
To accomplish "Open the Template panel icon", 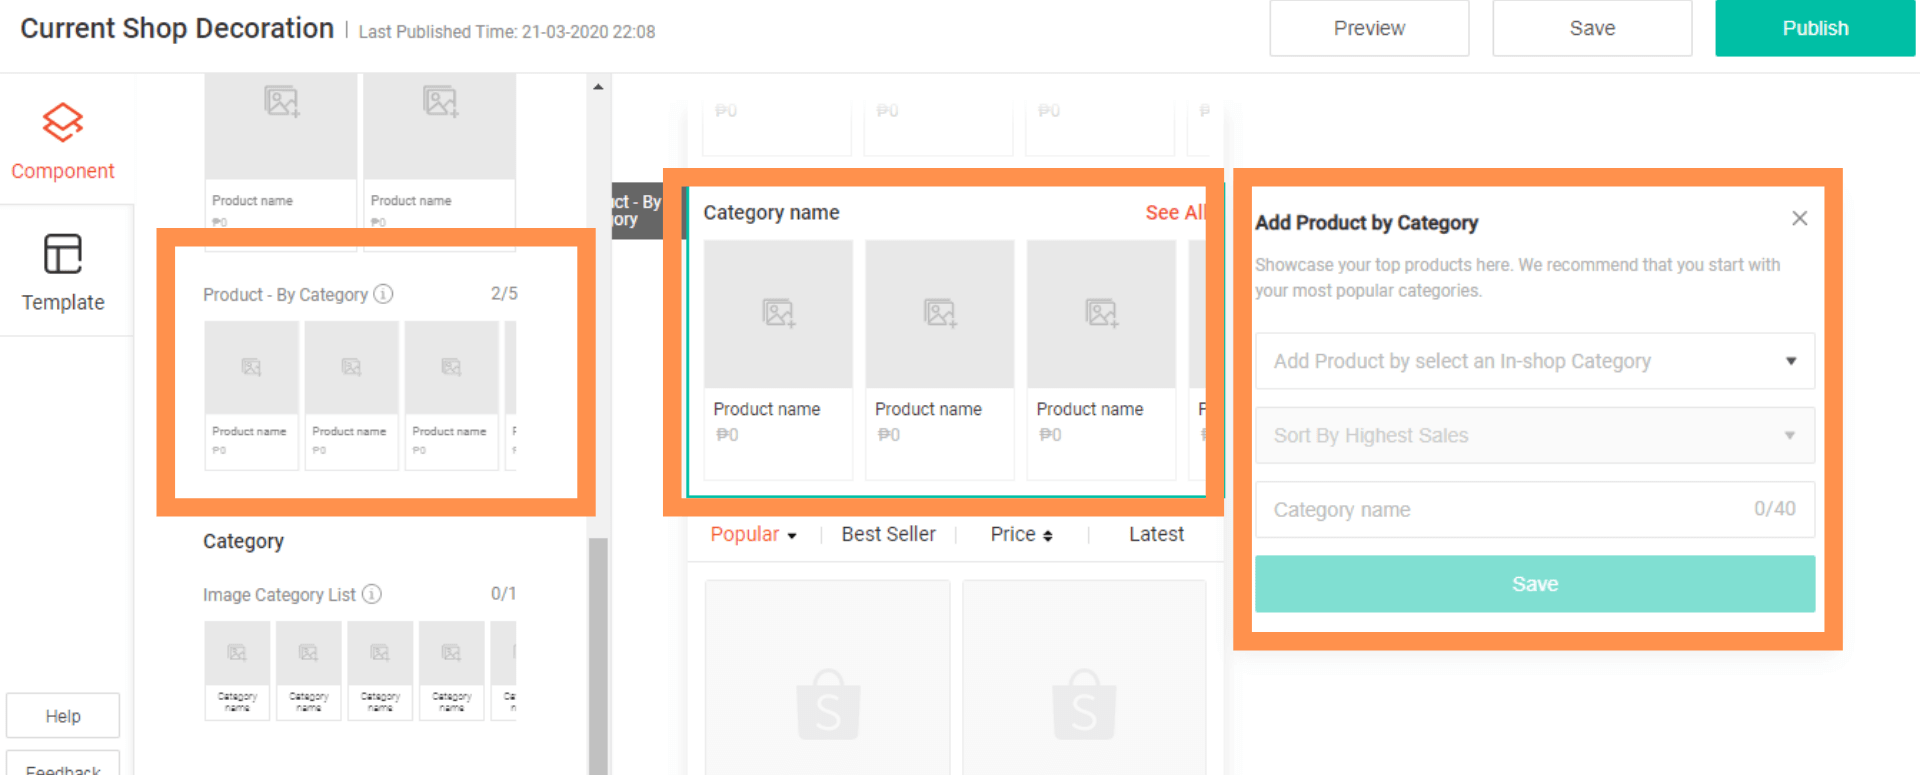I will pyautogui.click(x=62, y=254).
